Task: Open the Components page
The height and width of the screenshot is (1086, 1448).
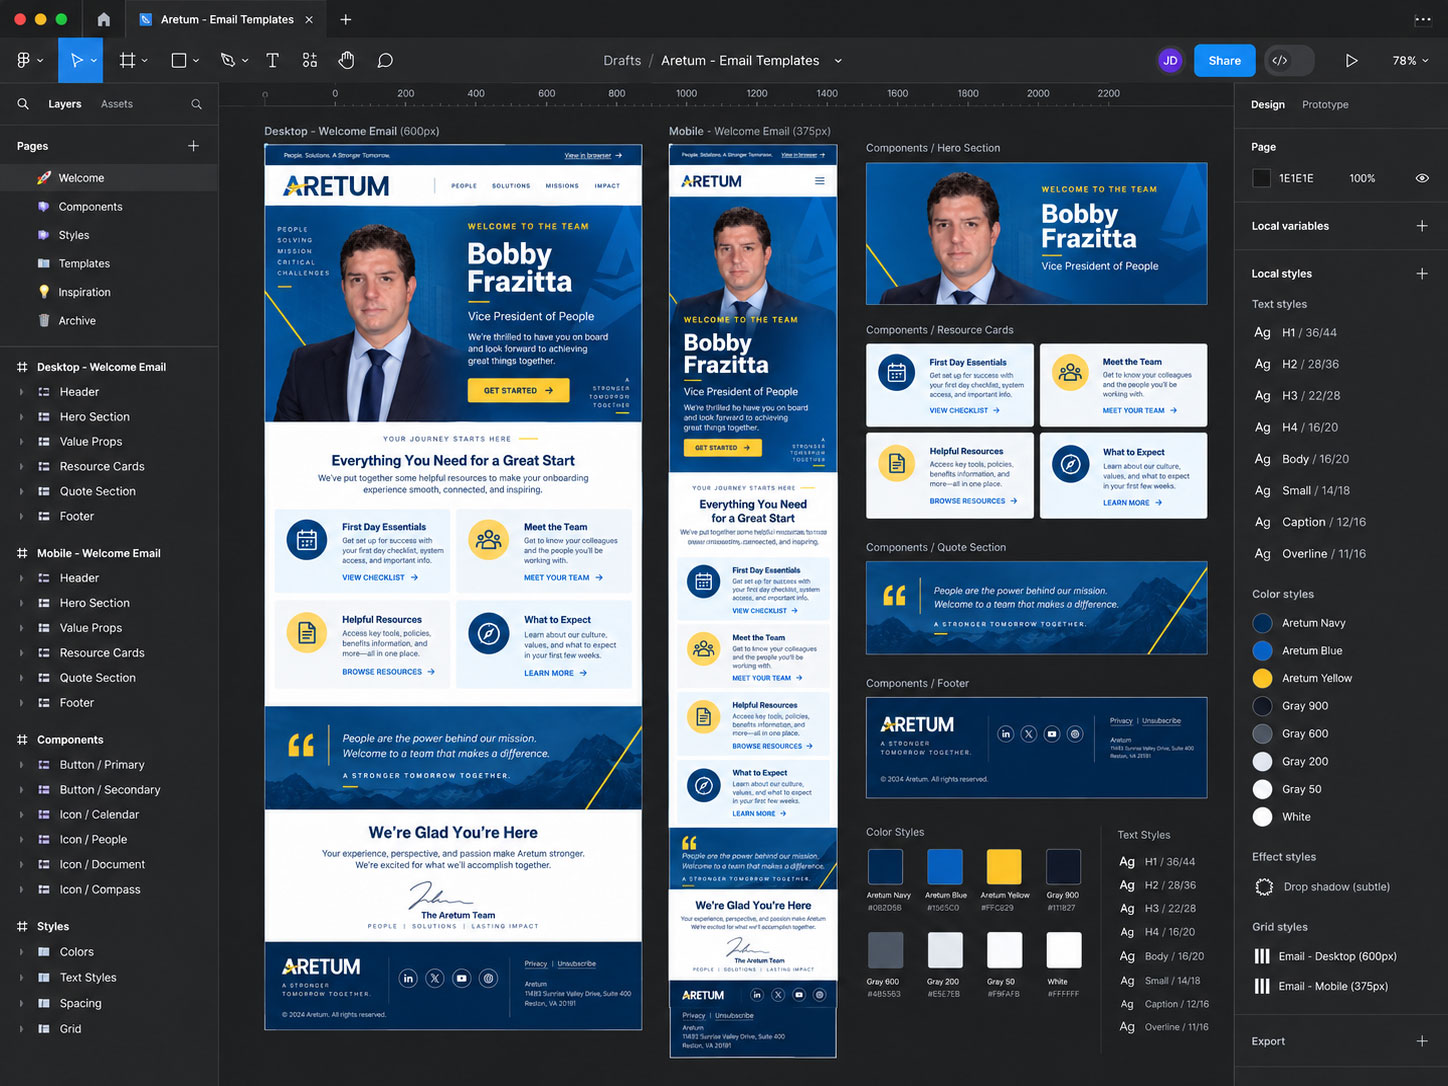Action: tap(109, 207)
